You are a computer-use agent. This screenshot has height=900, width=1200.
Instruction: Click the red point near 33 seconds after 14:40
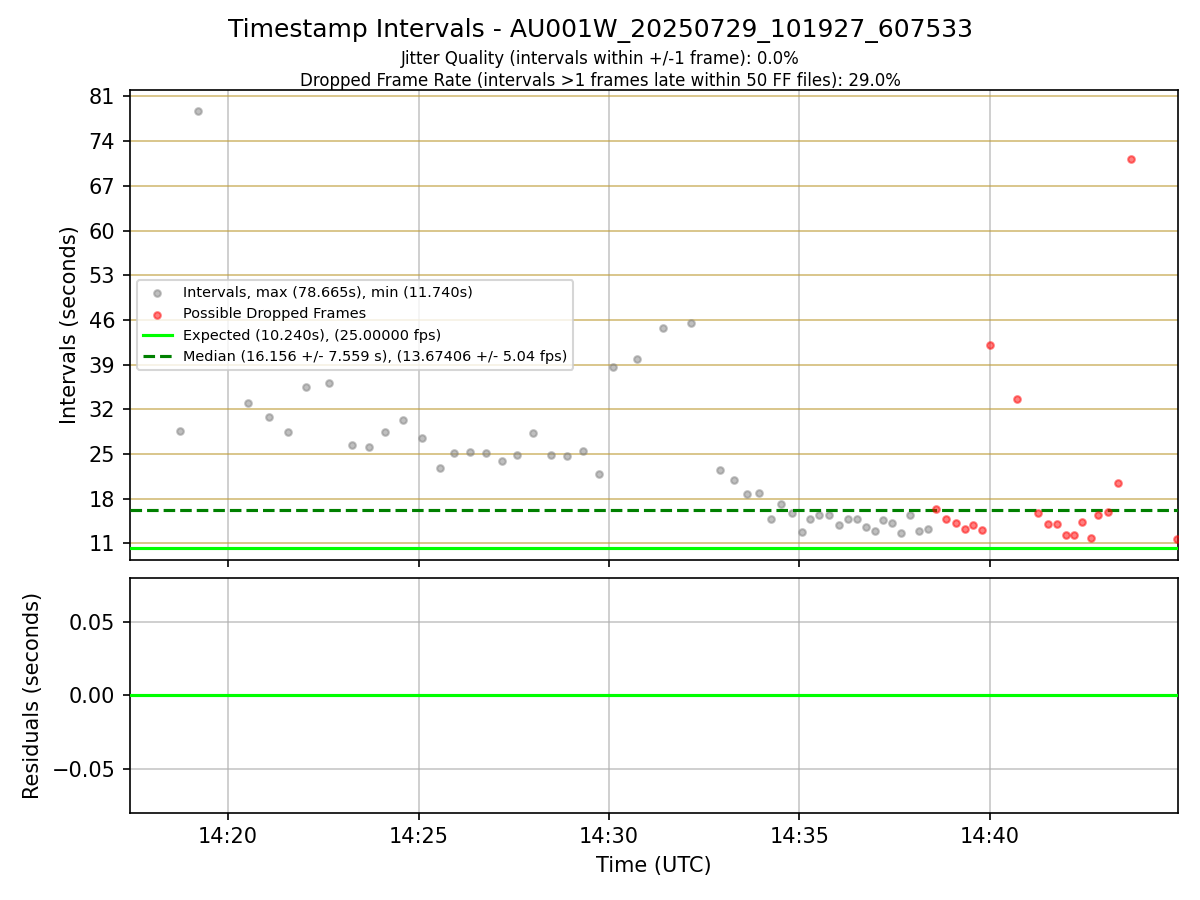1017,399
